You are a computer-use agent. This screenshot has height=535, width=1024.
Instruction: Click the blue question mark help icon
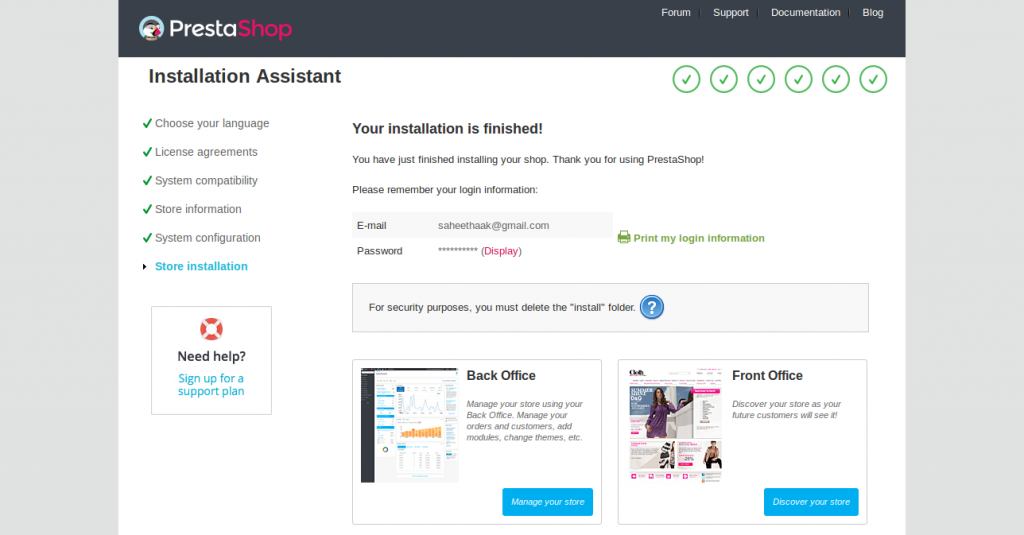[x=651, y=307]
